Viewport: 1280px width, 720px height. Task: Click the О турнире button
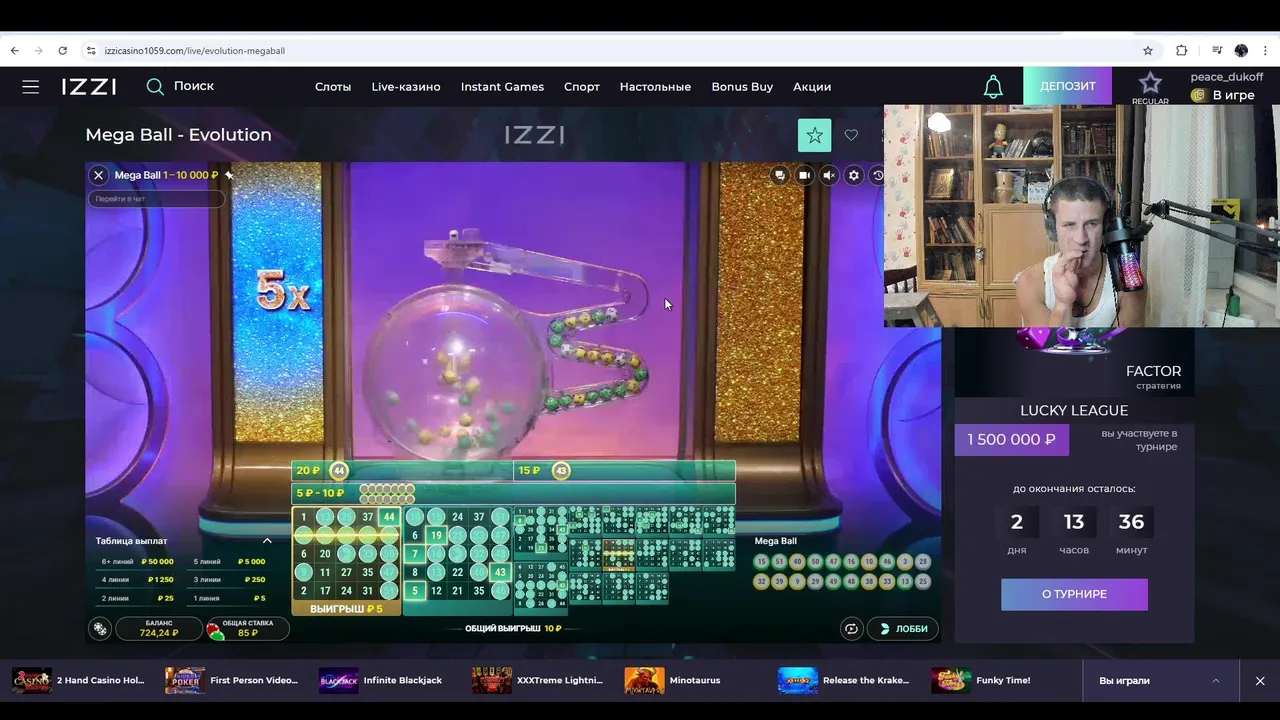click(x=1074, y=594)
